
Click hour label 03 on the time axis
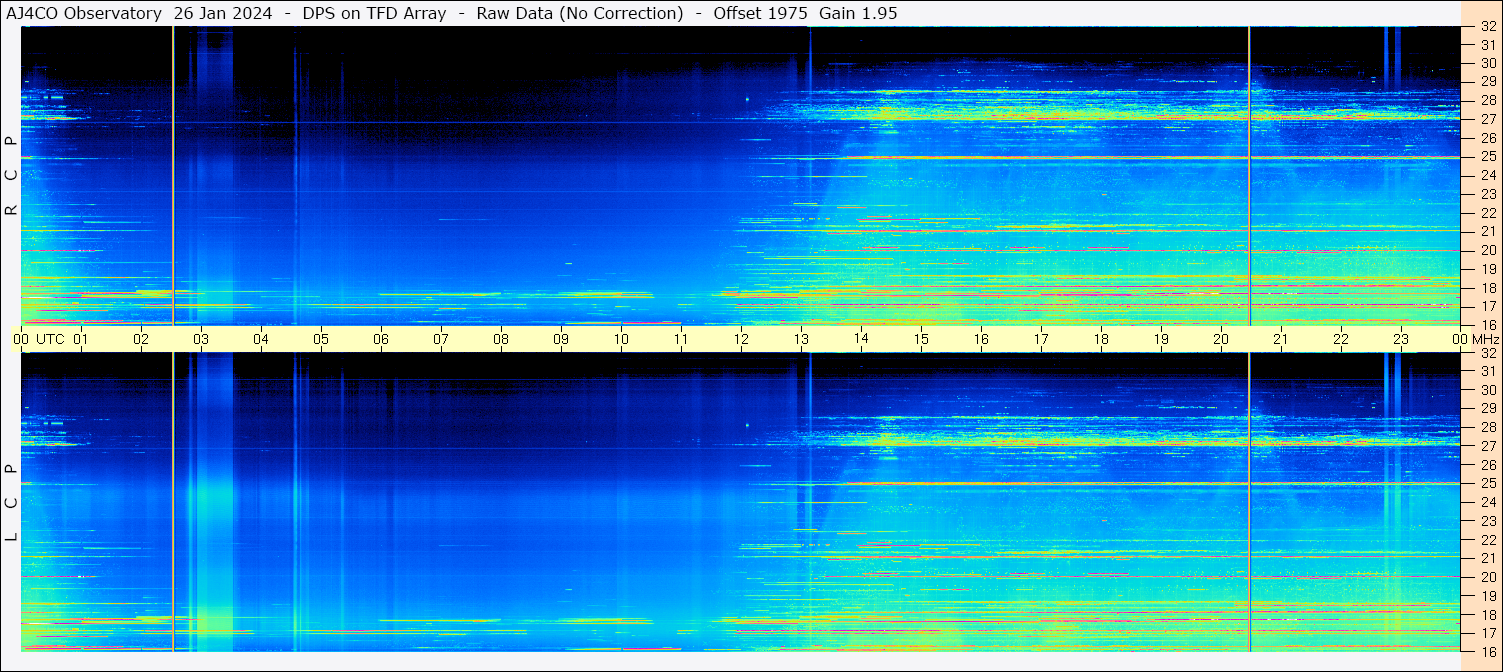coord(201,339)
